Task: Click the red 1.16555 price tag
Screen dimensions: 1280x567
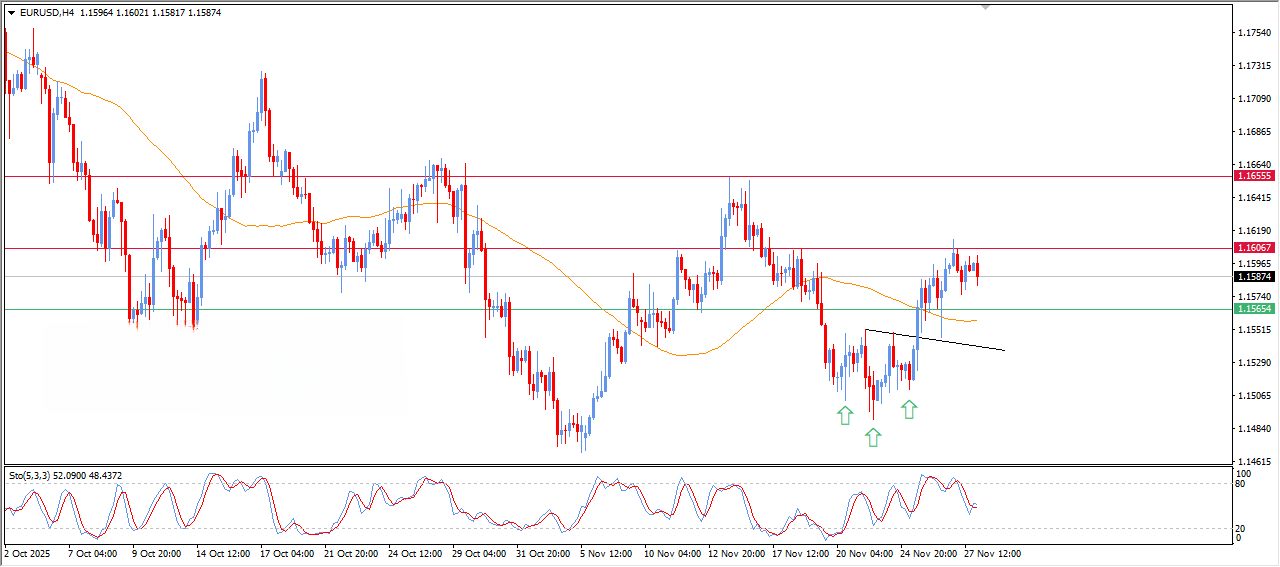Action: 1254,176
